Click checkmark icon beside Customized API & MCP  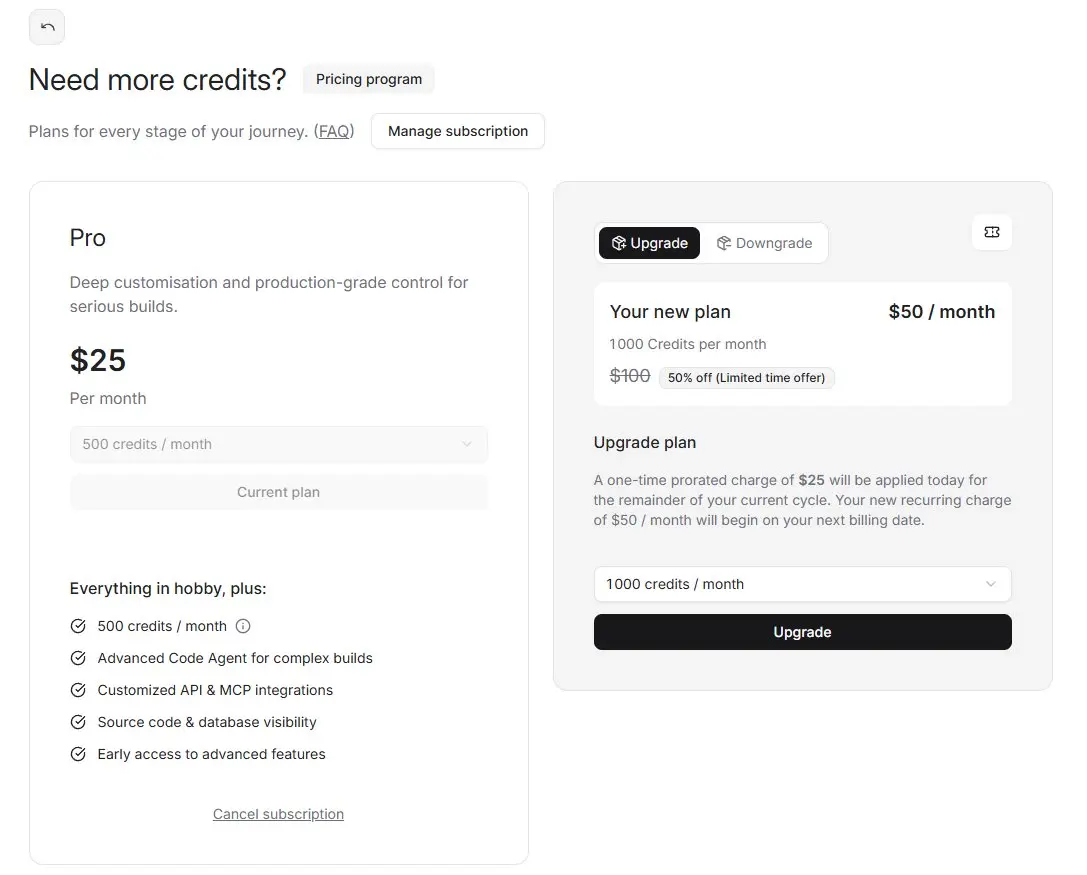tap(78, 690)
